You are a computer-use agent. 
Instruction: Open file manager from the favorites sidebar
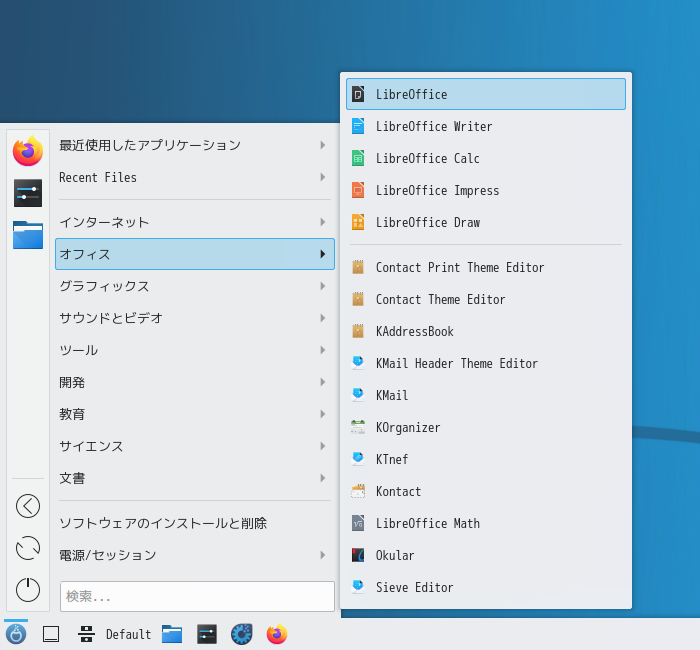point(28,235)
